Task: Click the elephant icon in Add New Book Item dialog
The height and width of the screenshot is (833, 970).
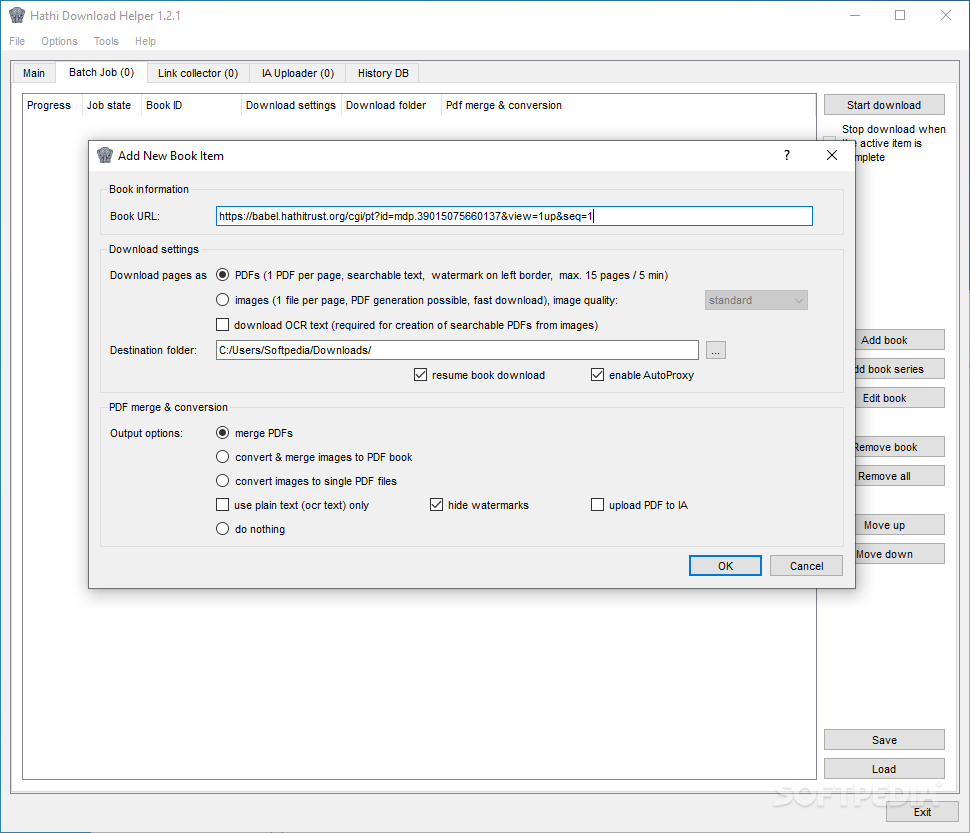Action: [x=105, y=155]
